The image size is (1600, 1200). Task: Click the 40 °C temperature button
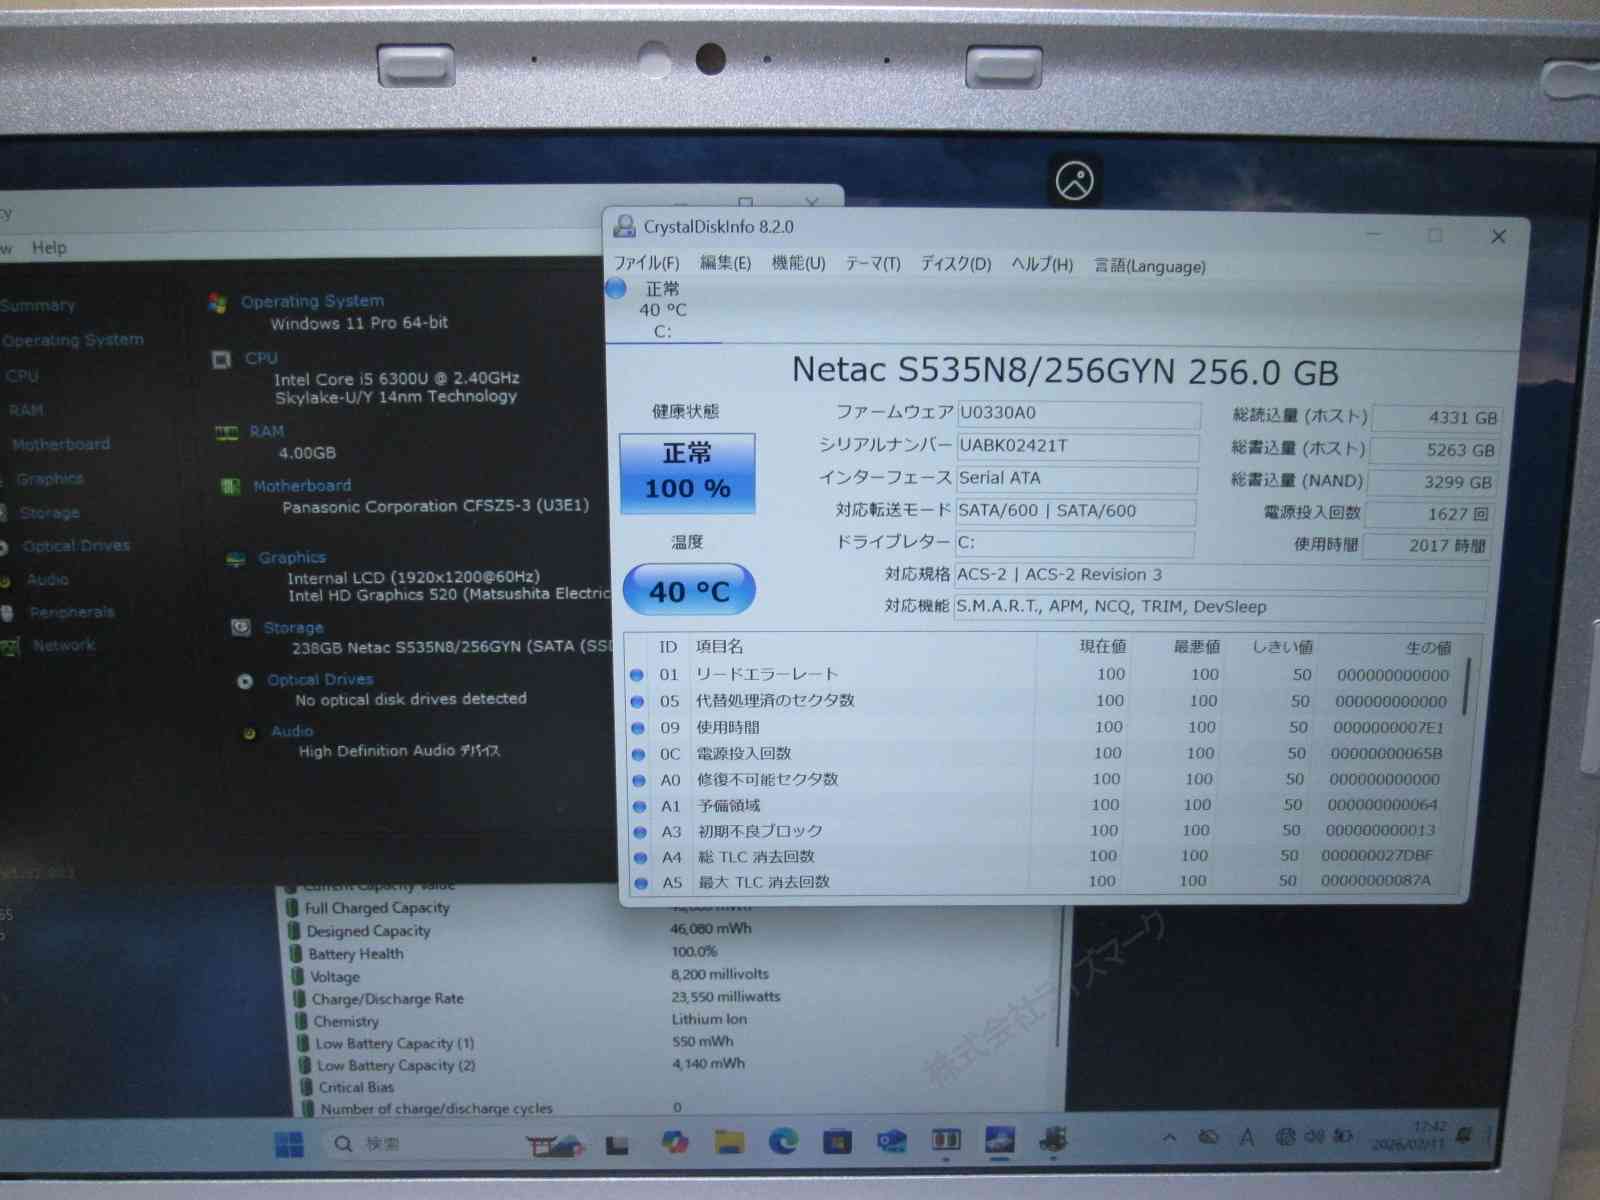pyautogui.click(x=689, y=591)
